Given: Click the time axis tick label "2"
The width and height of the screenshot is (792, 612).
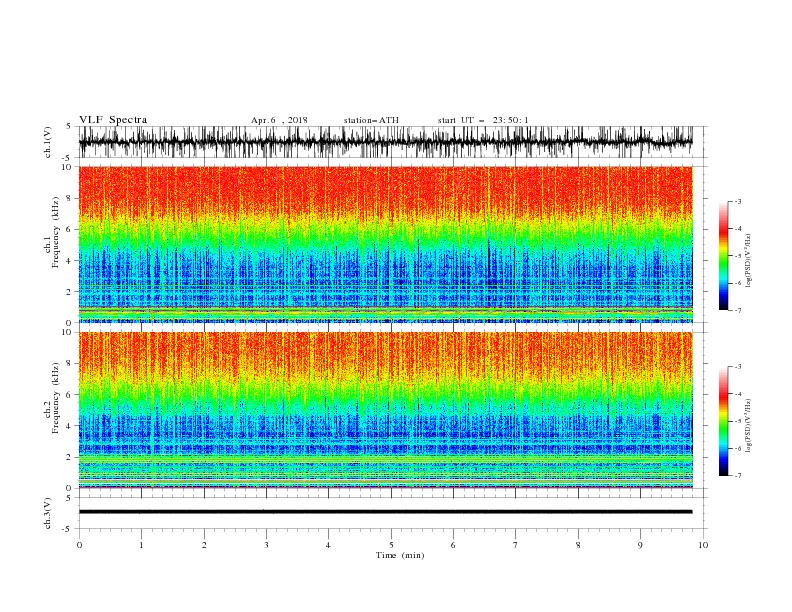Looking at the screenshot, I should [x=204, y=545].
